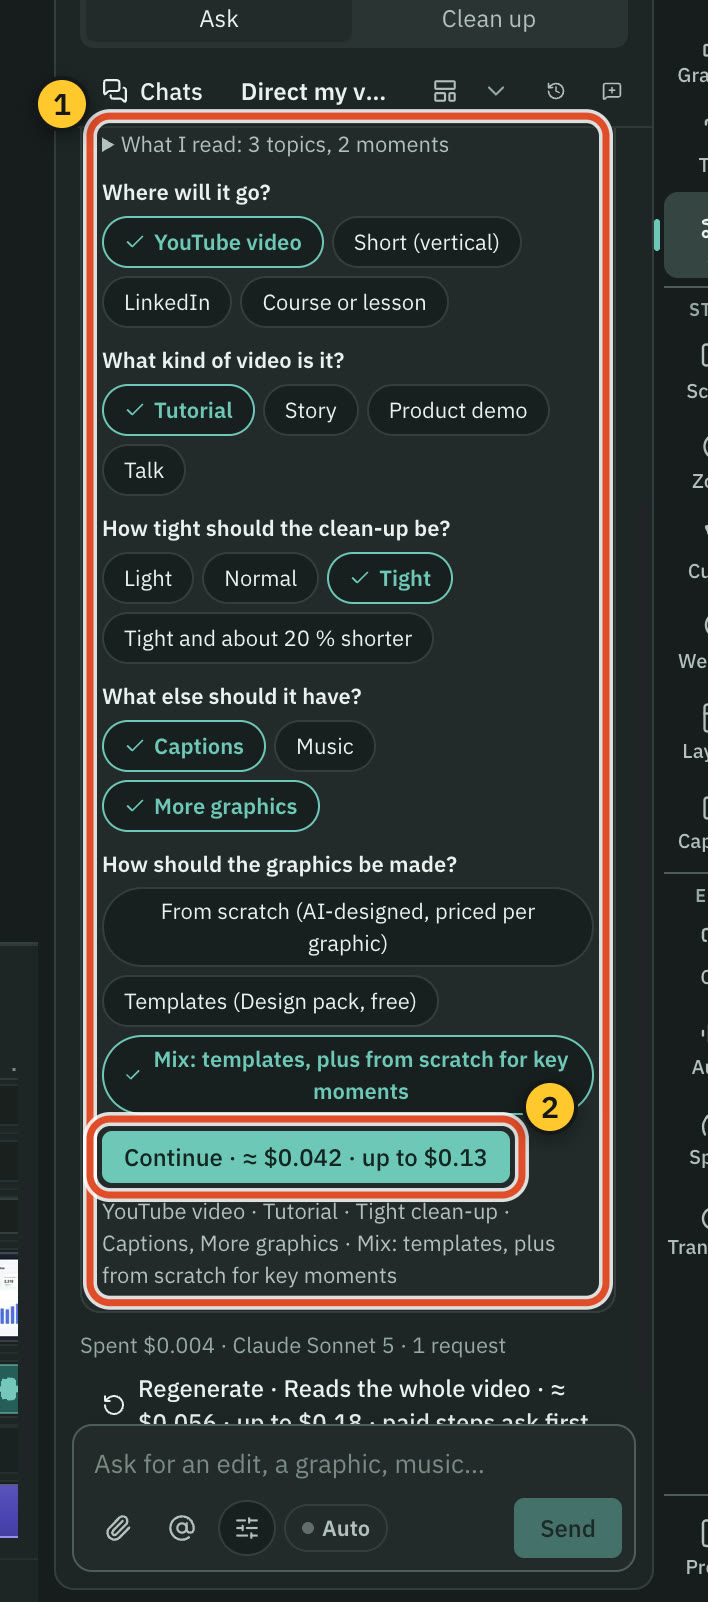This screenshot has width=708, height=1602.
Task: Click 'Spent $0.004 · Claude Sonnet 5' status text
Action: (293, 1346)
